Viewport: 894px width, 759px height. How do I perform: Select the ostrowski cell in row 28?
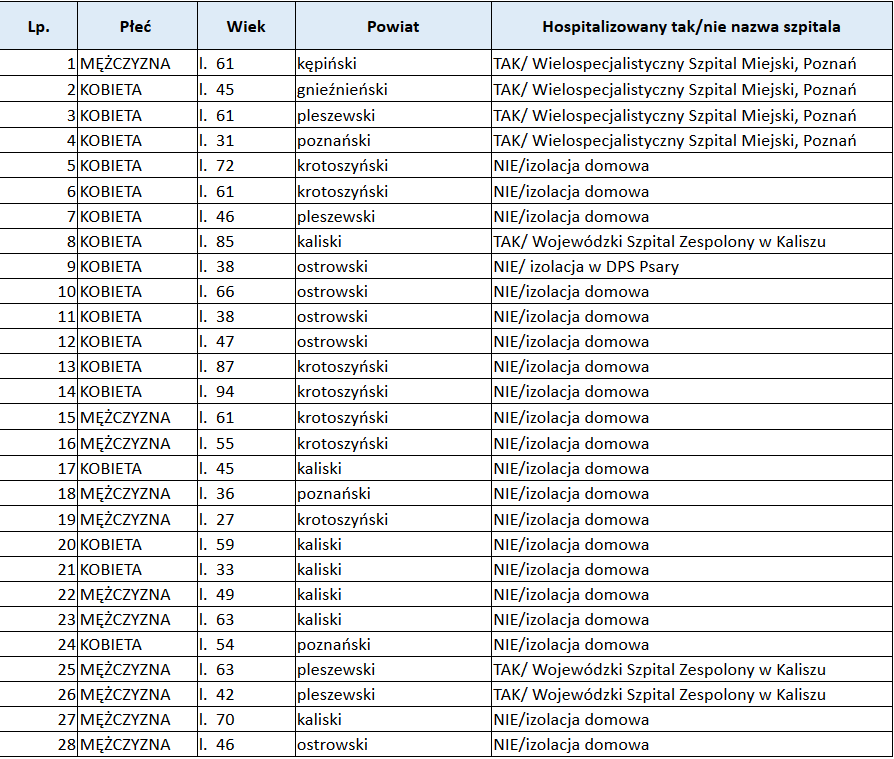click(332, 744)
